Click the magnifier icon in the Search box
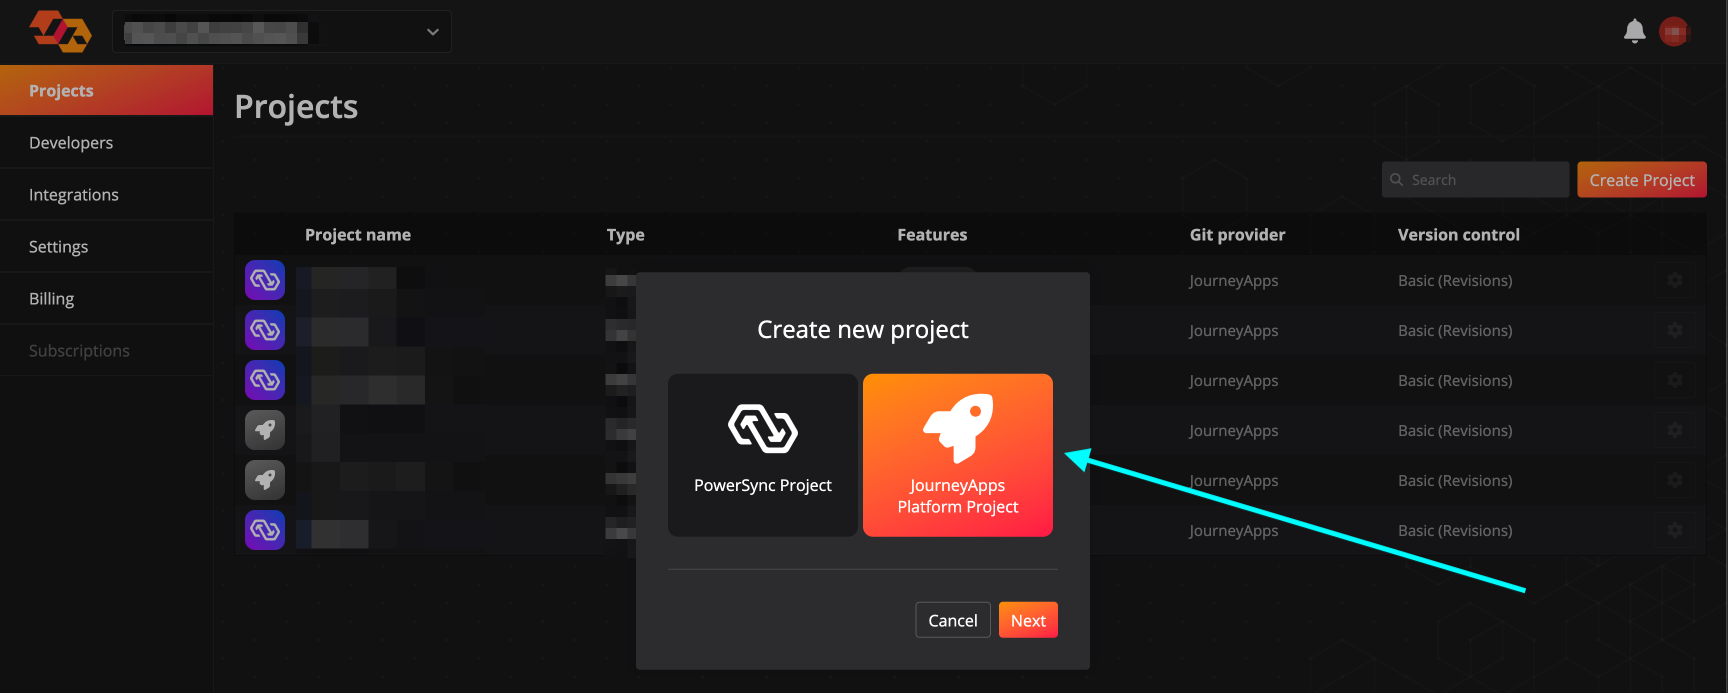This screenshot has height=693, width=1728. pyautogui.click(x=1396, y=180)
